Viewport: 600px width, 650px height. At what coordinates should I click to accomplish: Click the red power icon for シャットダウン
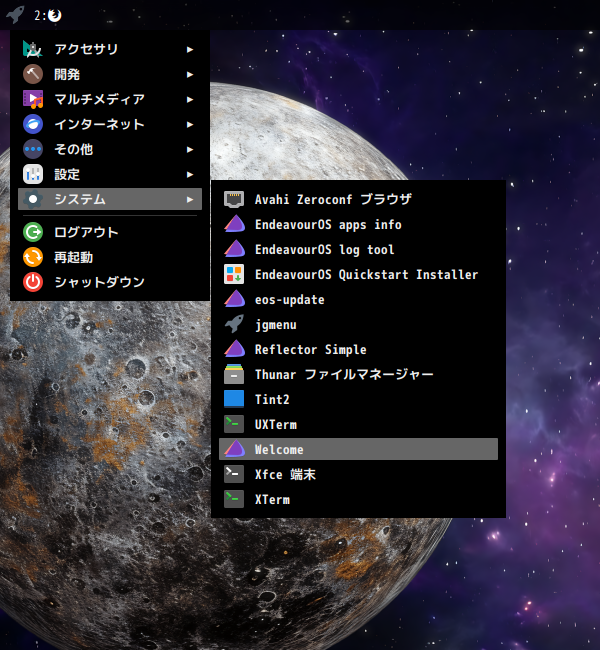click(x=33, y=282)
